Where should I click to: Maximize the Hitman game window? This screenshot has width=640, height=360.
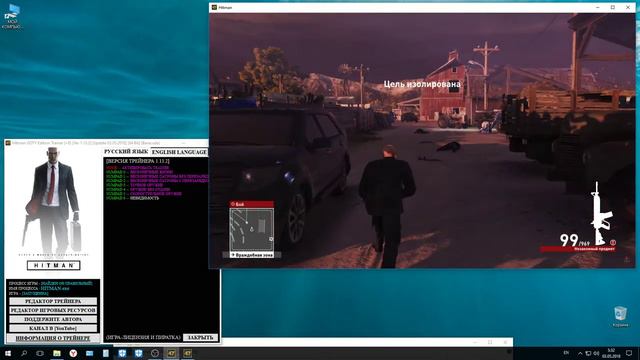coord(613,7)
